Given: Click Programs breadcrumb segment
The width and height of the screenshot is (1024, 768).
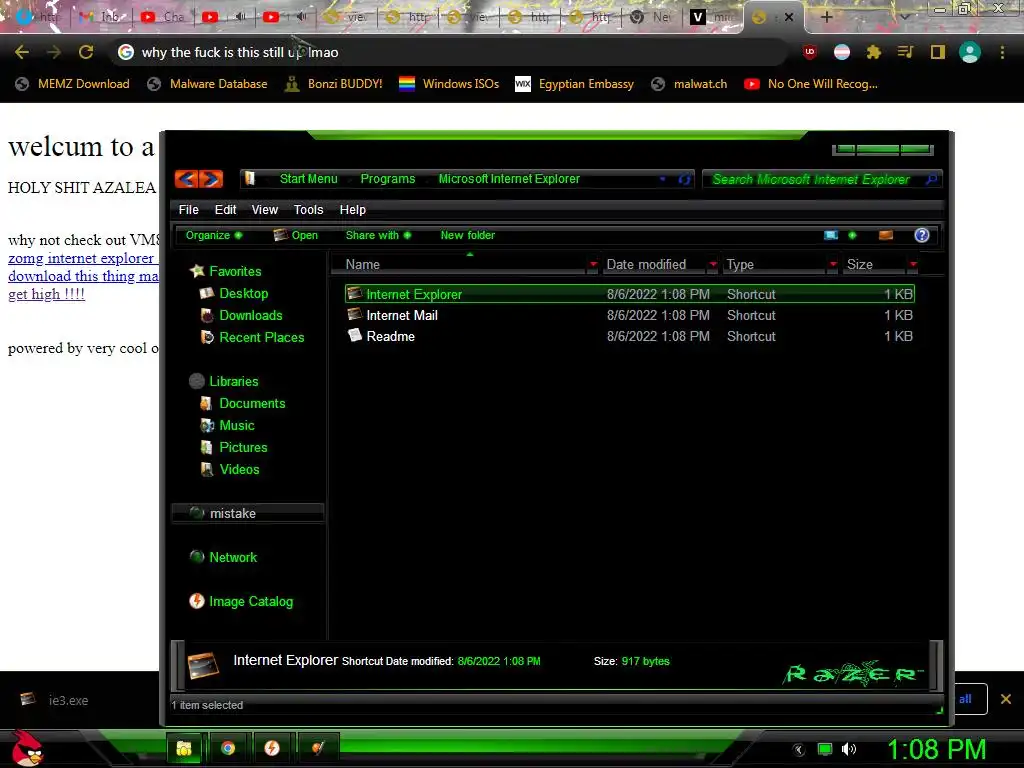Looking at the screenshot, I should point(387,179).
